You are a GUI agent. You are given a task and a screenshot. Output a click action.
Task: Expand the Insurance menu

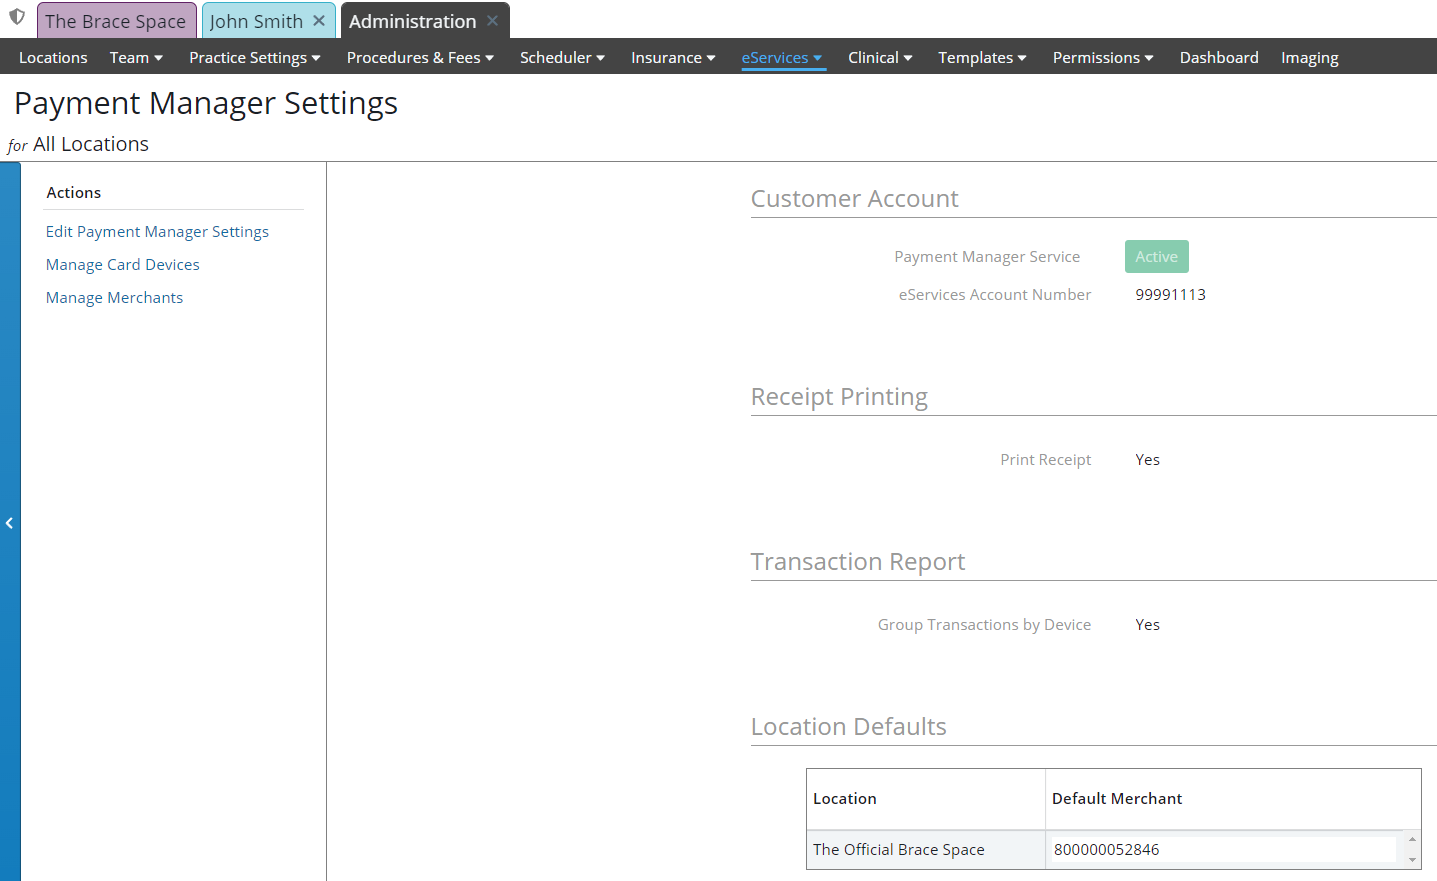(673, 58)
